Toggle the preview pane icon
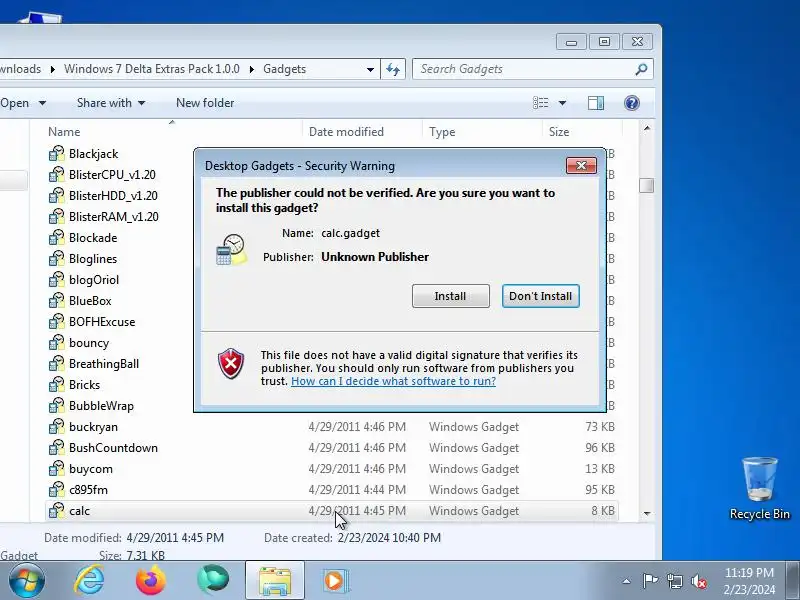Screen dimensions: 800x600 click(x=595, y=103)
